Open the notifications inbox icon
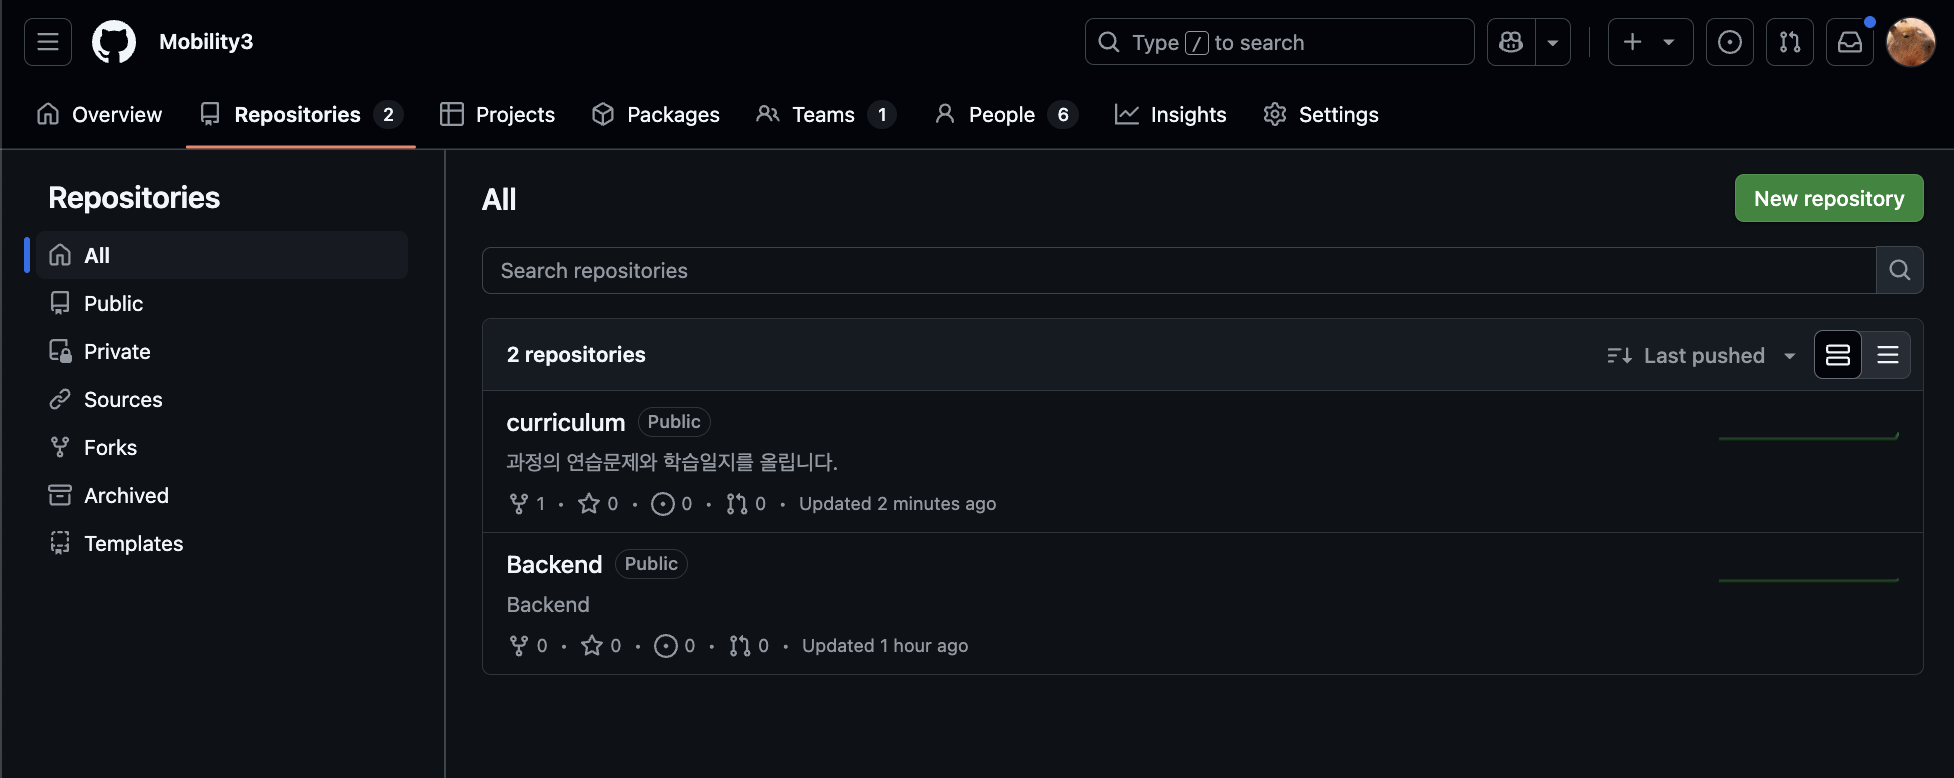 pos(1849,42)
